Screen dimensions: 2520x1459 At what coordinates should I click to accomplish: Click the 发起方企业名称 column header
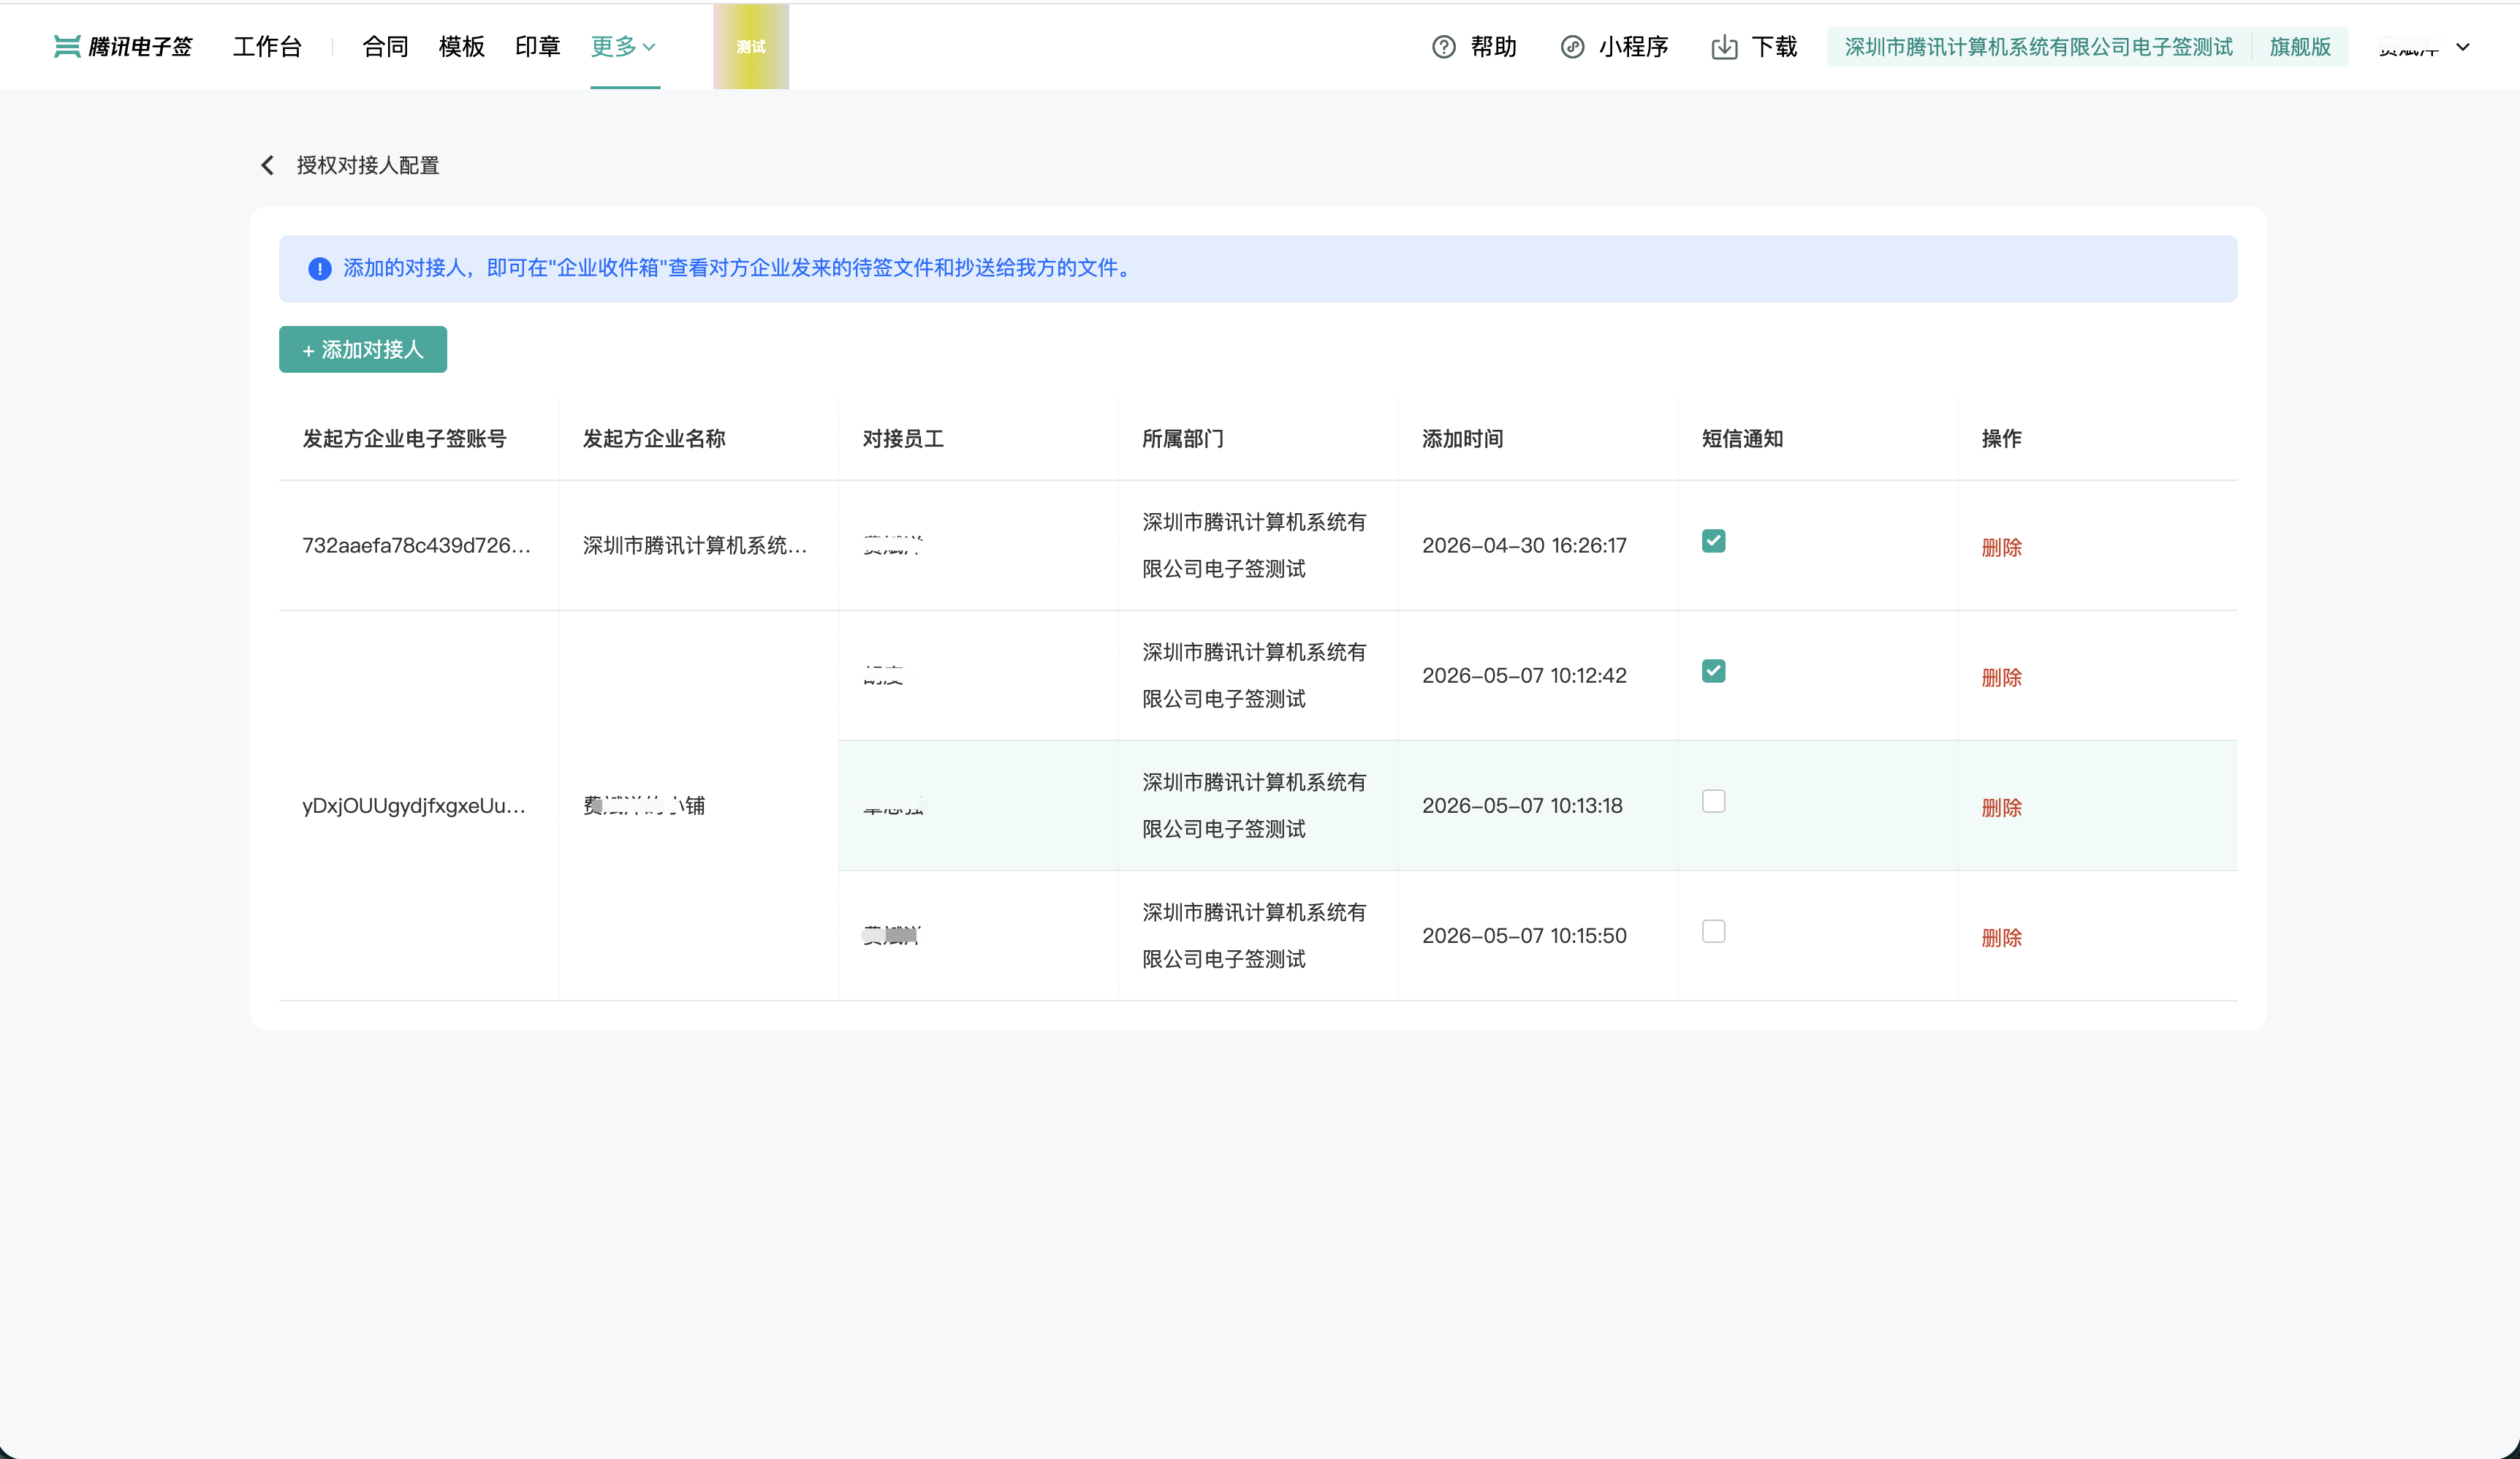[654, 439]
